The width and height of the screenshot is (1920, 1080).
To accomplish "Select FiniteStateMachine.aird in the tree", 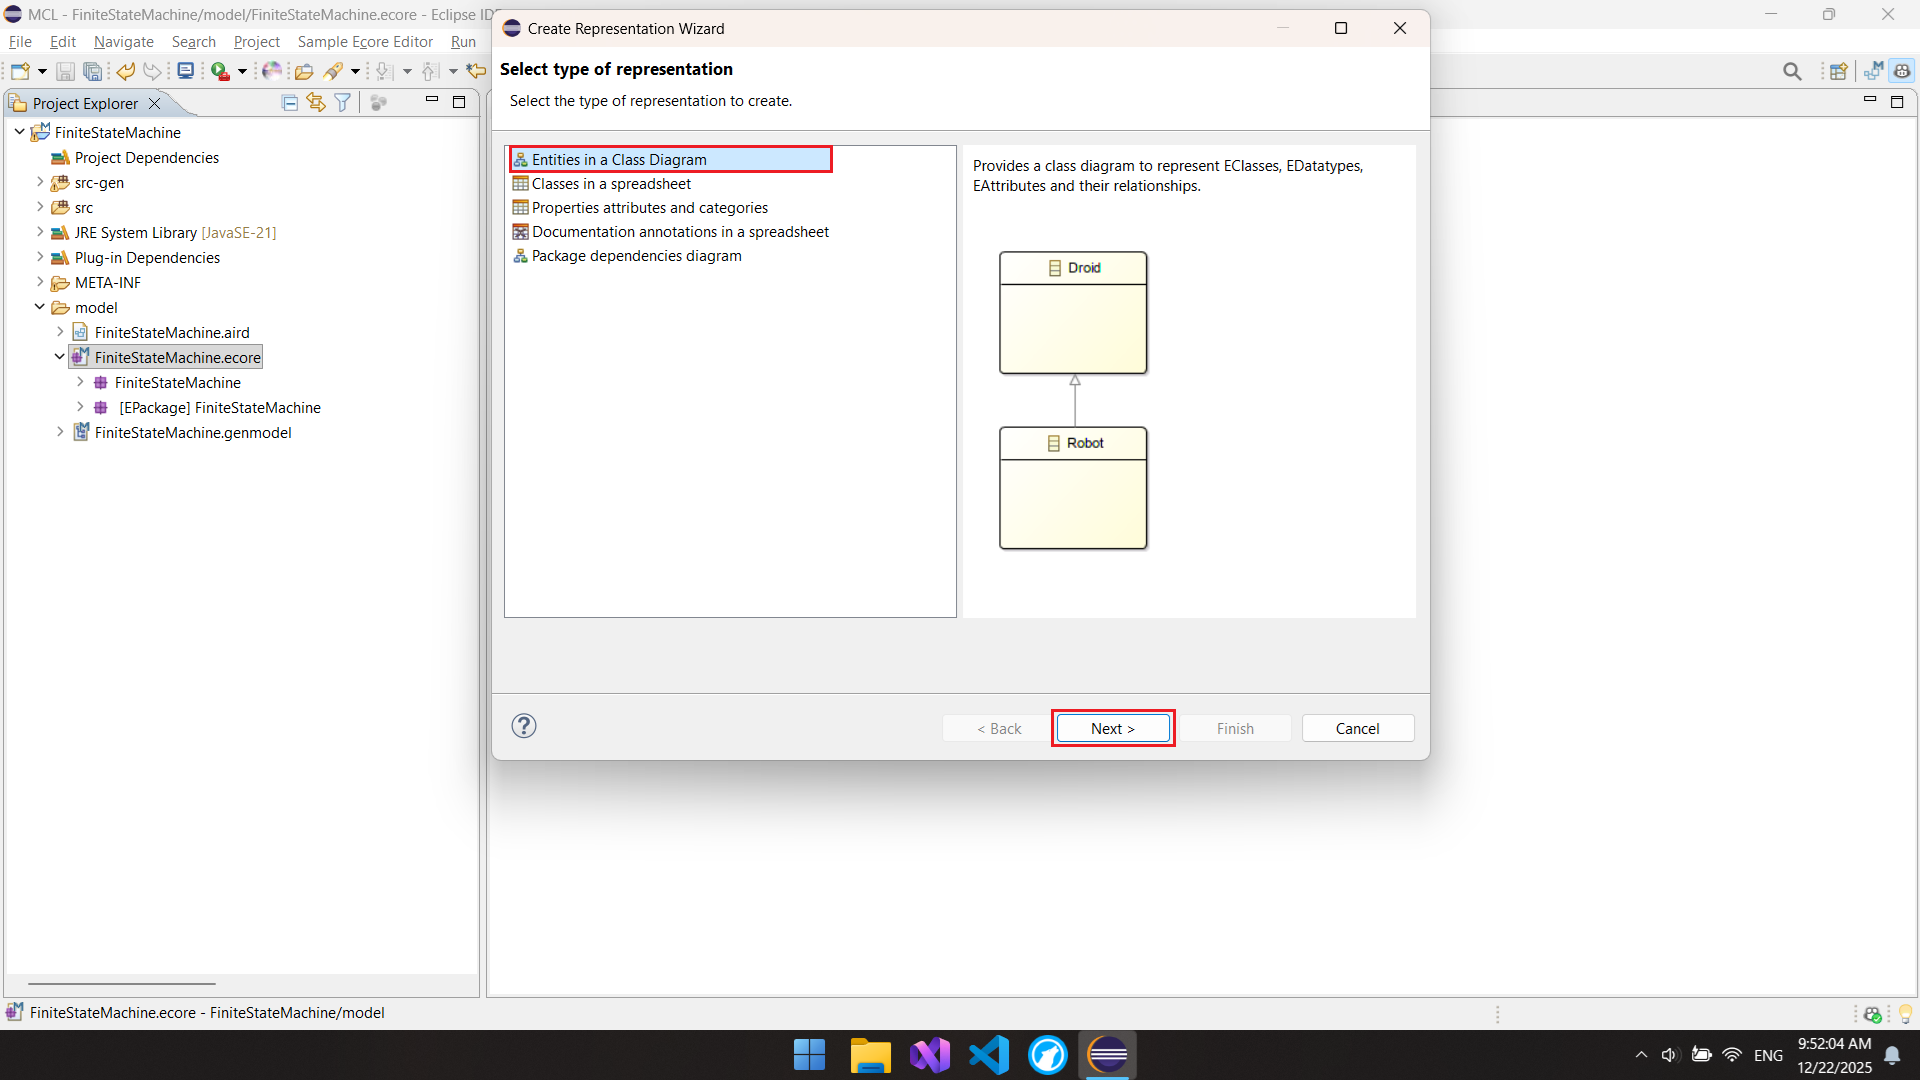I will [172, 332].
